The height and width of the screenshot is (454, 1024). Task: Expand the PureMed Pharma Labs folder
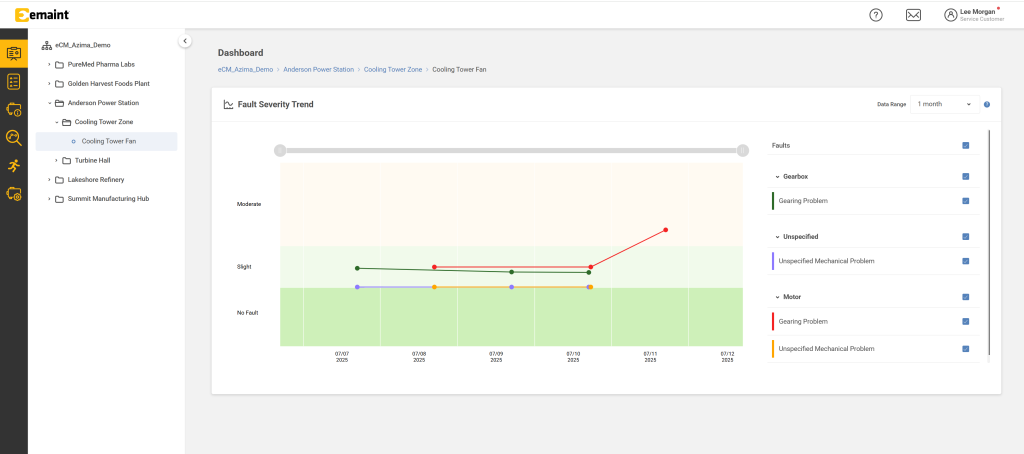tap(49, 64)
